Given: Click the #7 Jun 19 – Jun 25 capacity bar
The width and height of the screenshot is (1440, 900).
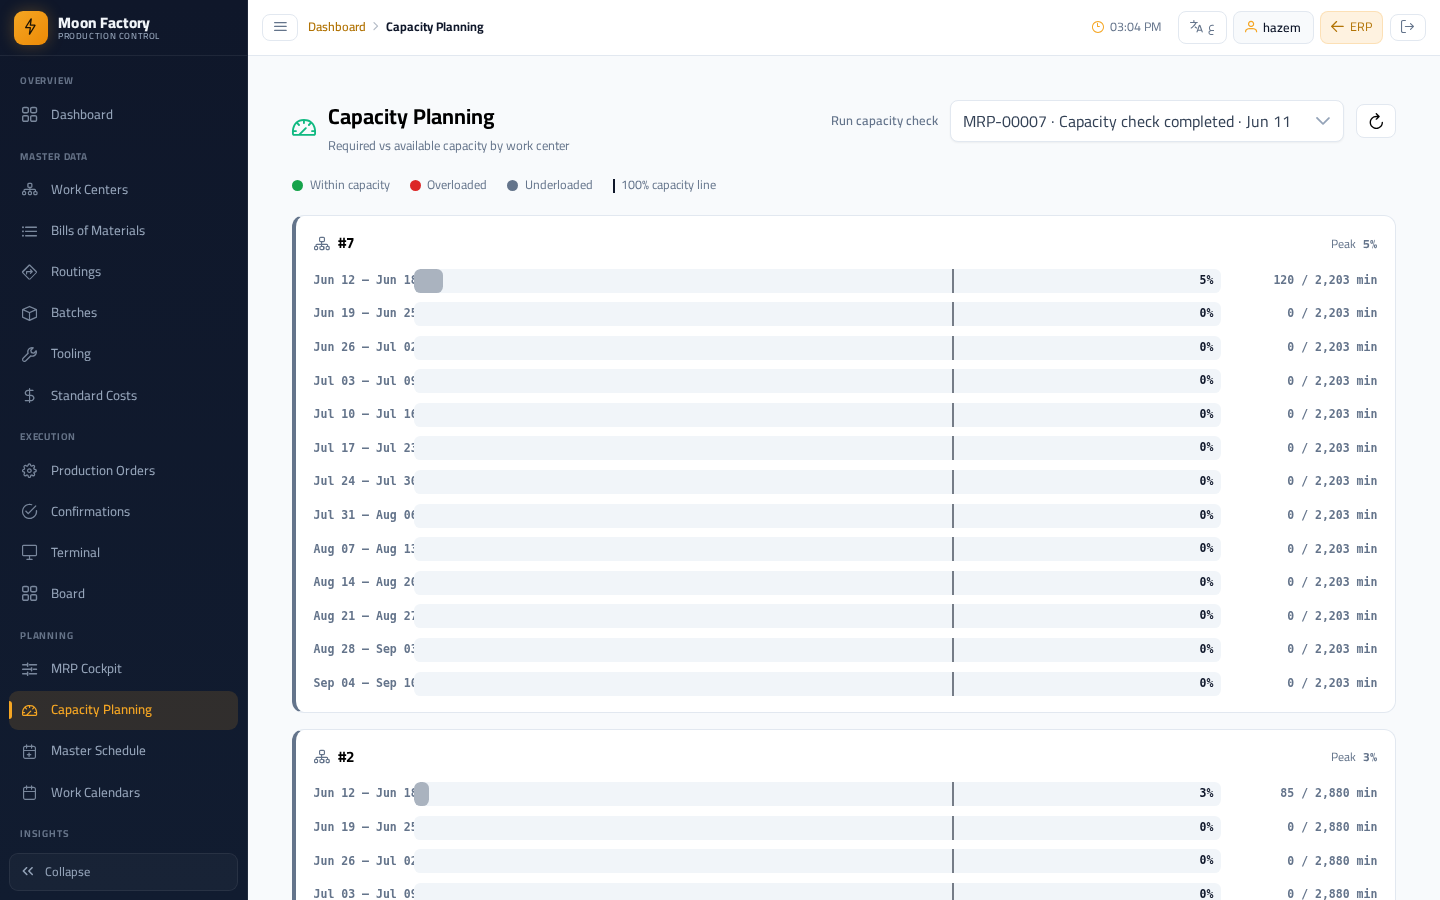Looking at the screenshot, I should click(x=818, y=314).
